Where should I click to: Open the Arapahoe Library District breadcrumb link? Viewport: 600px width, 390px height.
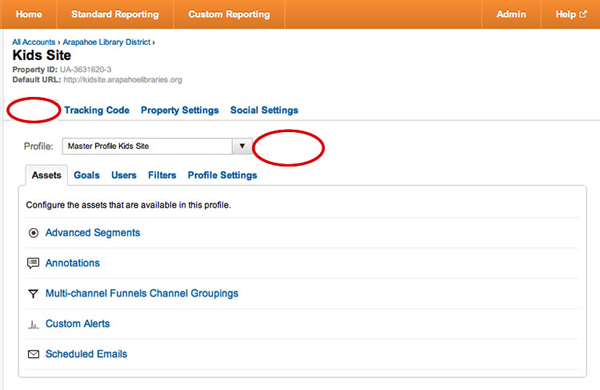click(106, 42)
